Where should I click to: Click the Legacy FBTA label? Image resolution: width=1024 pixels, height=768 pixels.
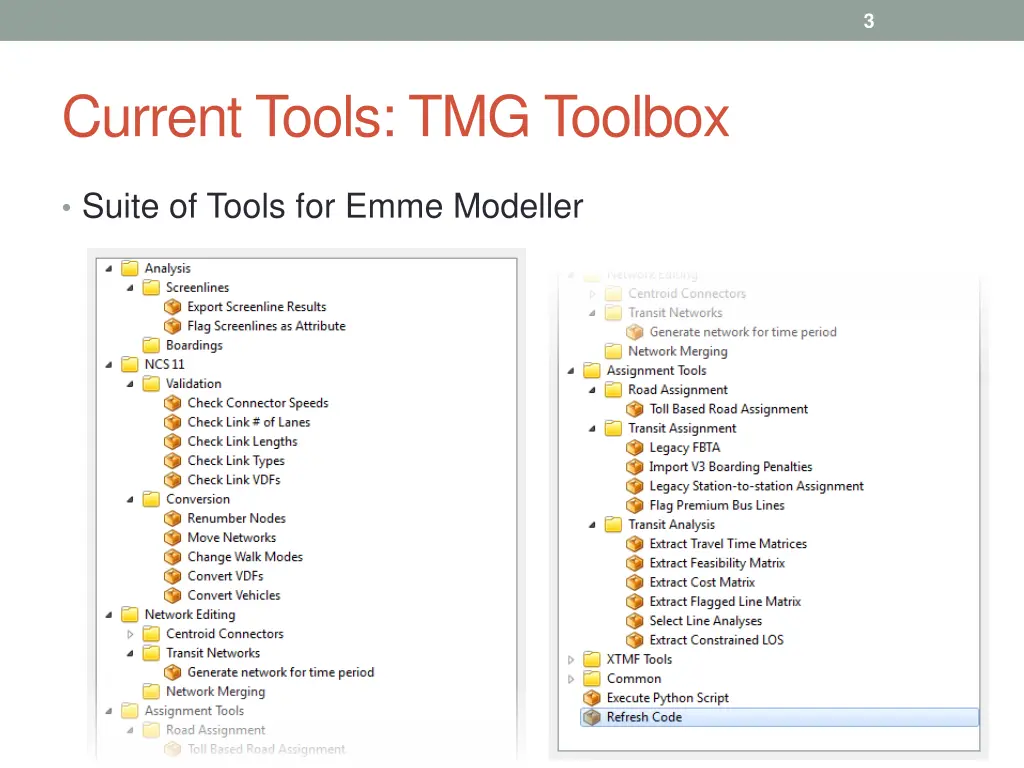(684, 447)
